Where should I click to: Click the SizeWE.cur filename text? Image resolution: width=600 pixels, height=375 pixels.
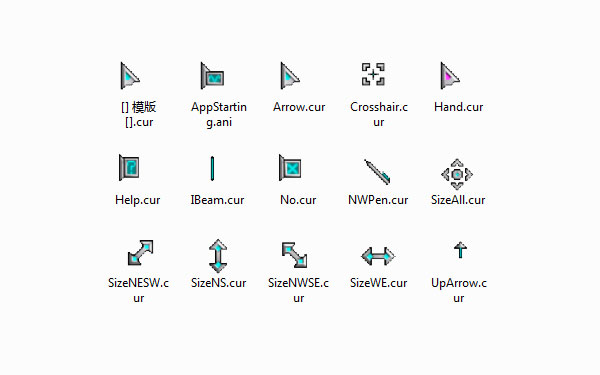click(378, 283)
